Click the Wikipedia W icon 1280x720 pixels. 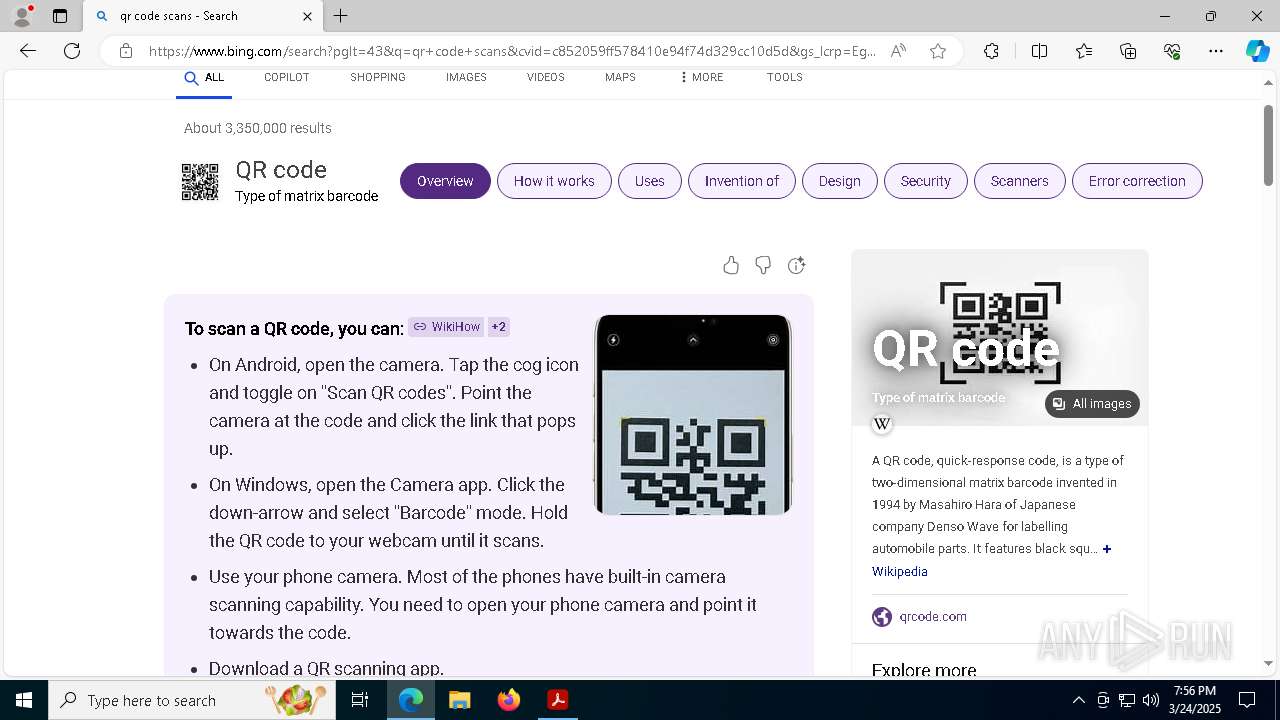point(882,424)
